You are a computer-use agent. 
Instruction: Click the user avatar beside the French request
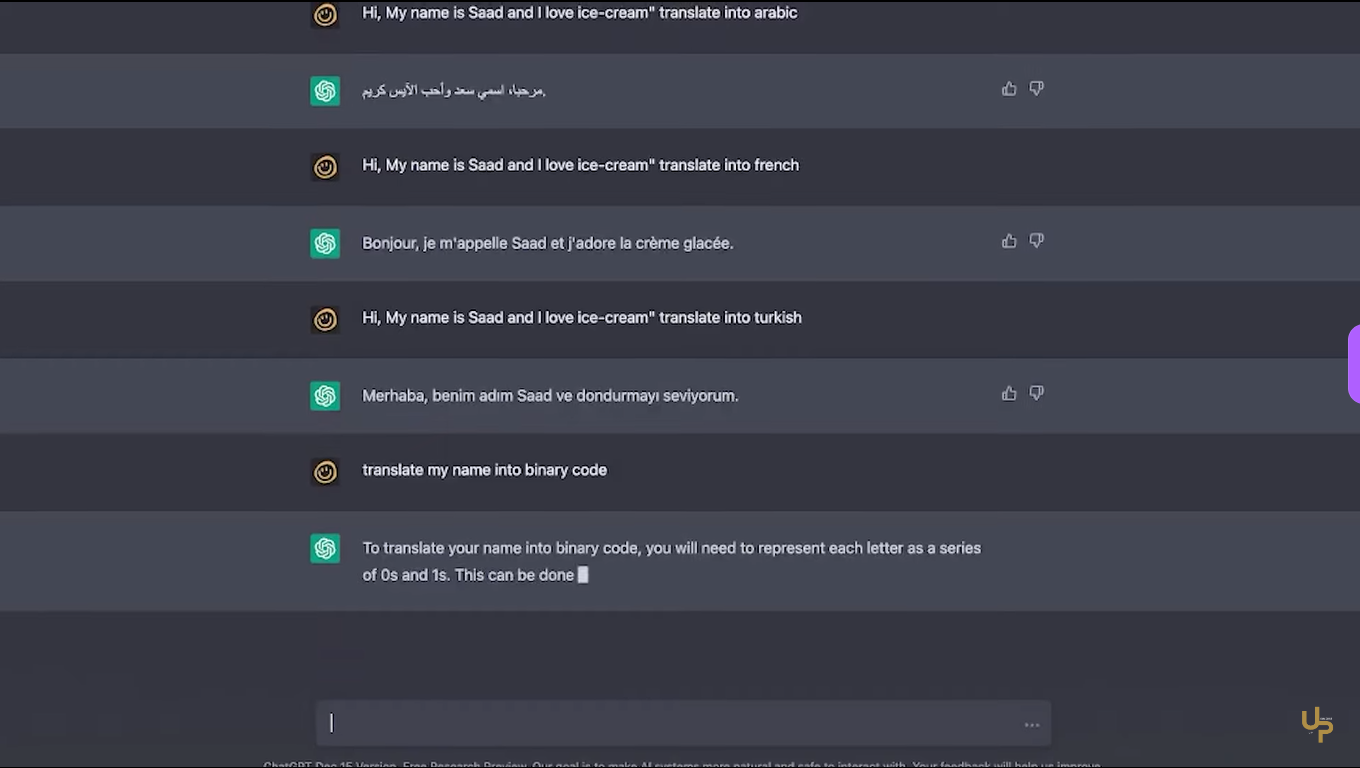325,167
